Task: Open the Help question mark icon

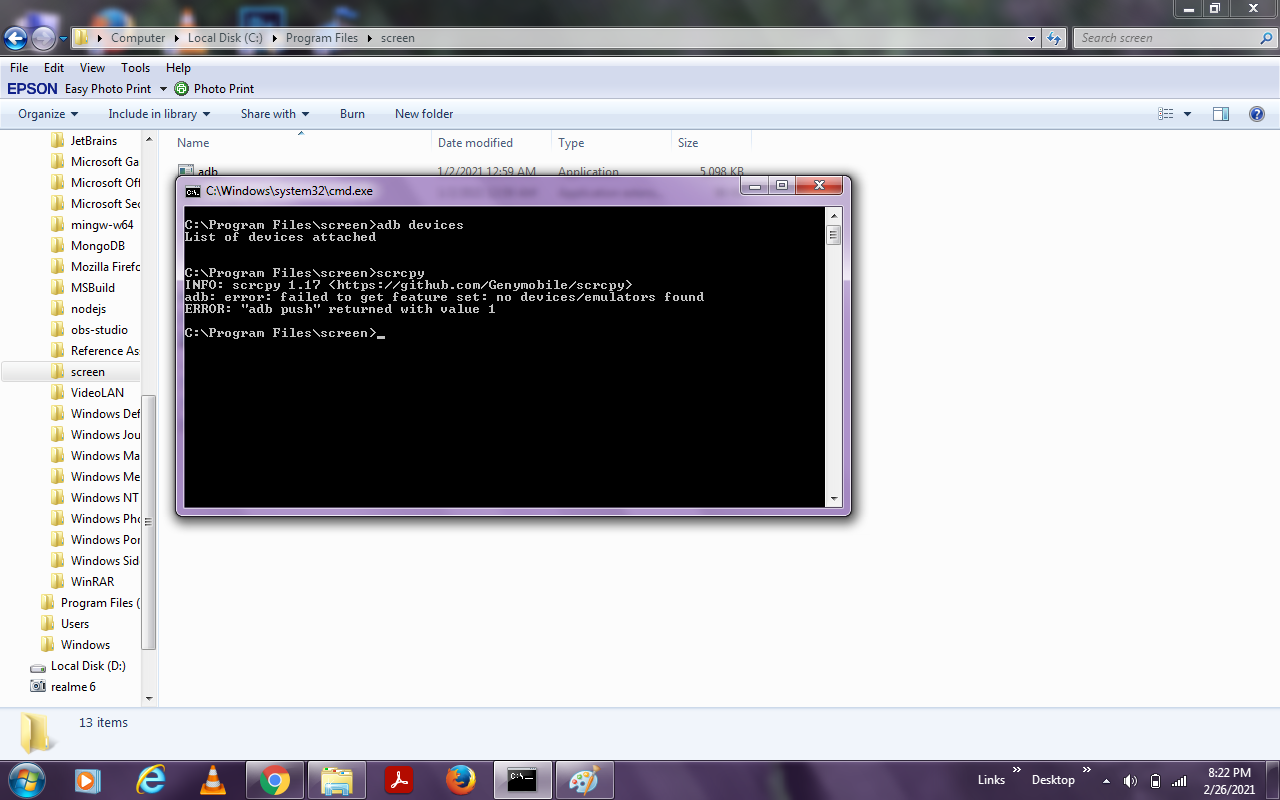Action: [1256, 113]
